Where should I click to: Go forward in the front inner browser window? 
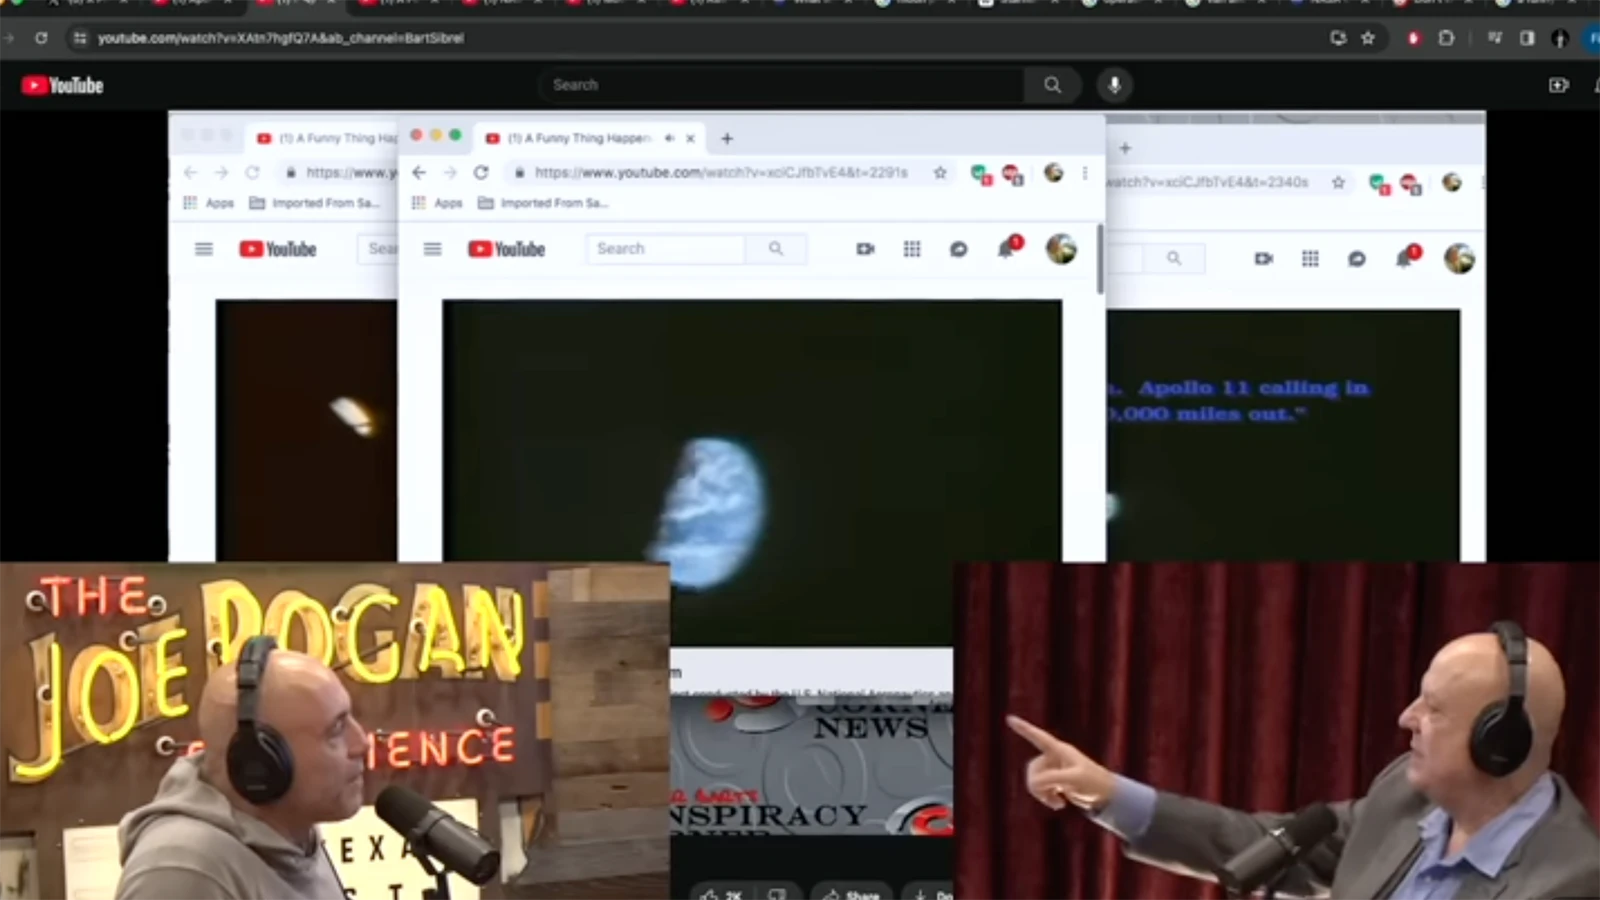click(x=450, y=172)
